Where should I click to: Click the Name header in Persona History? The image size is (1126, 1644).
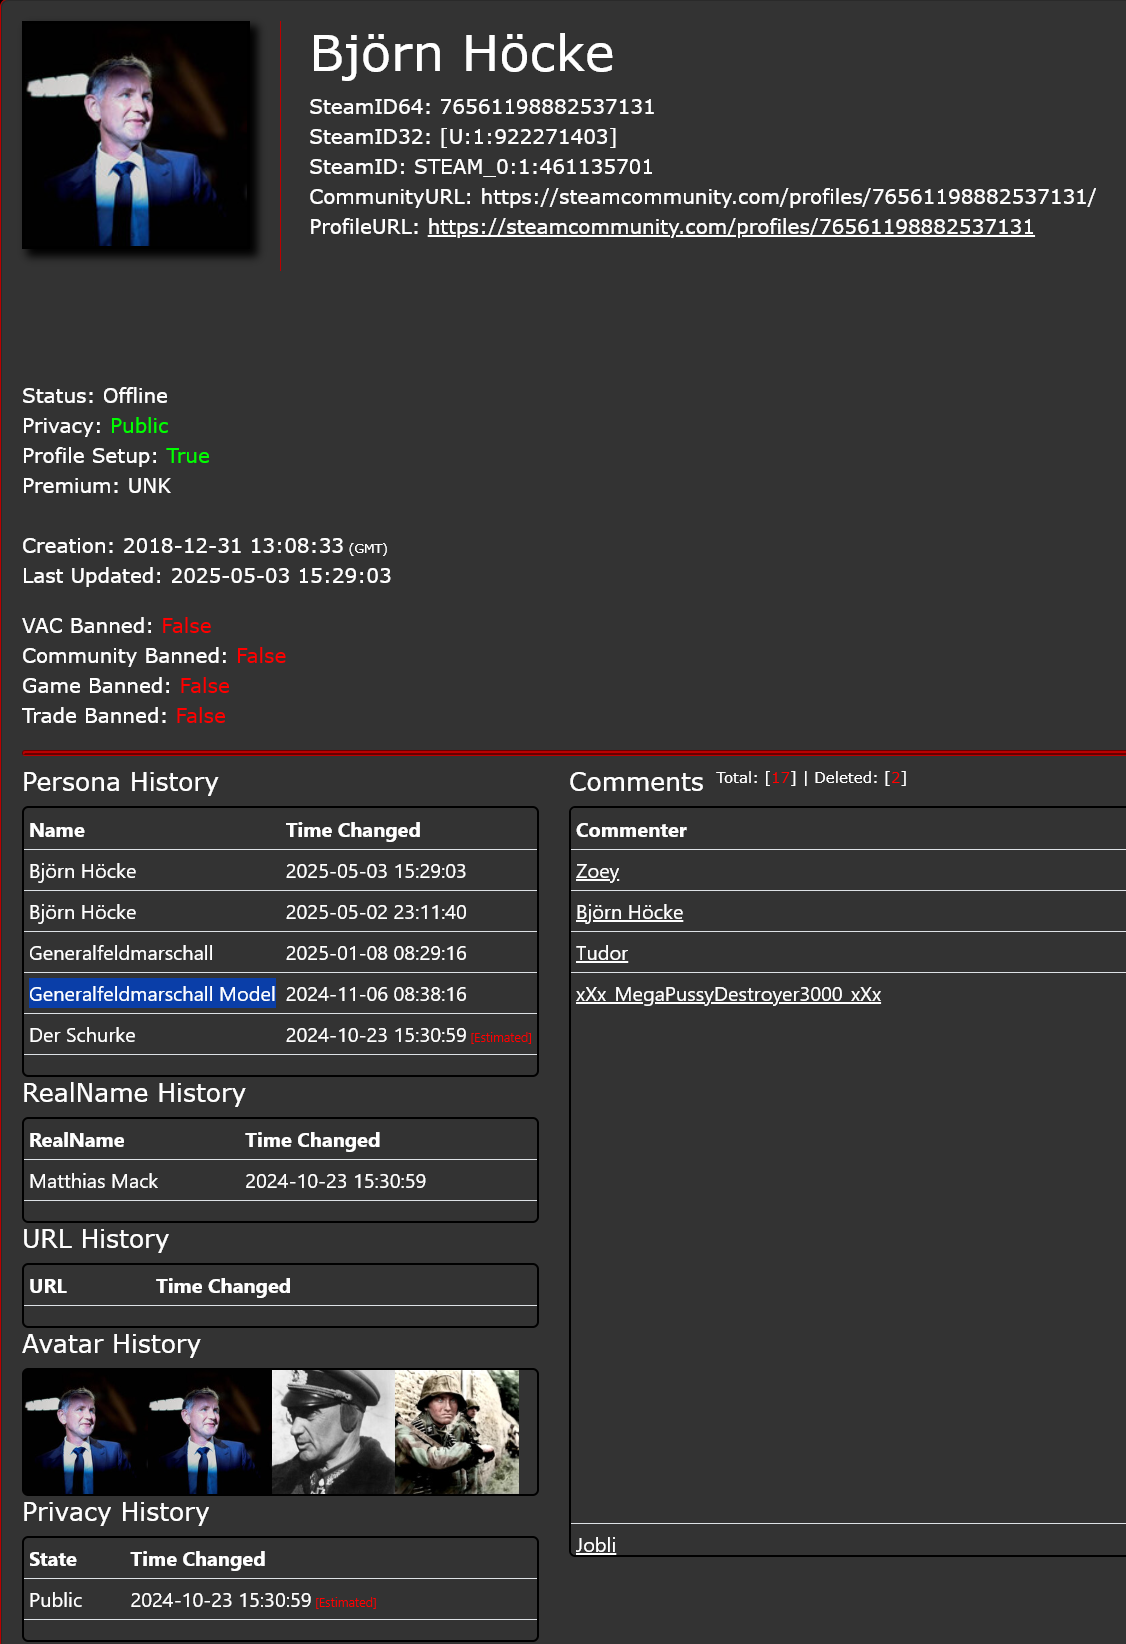57,831
